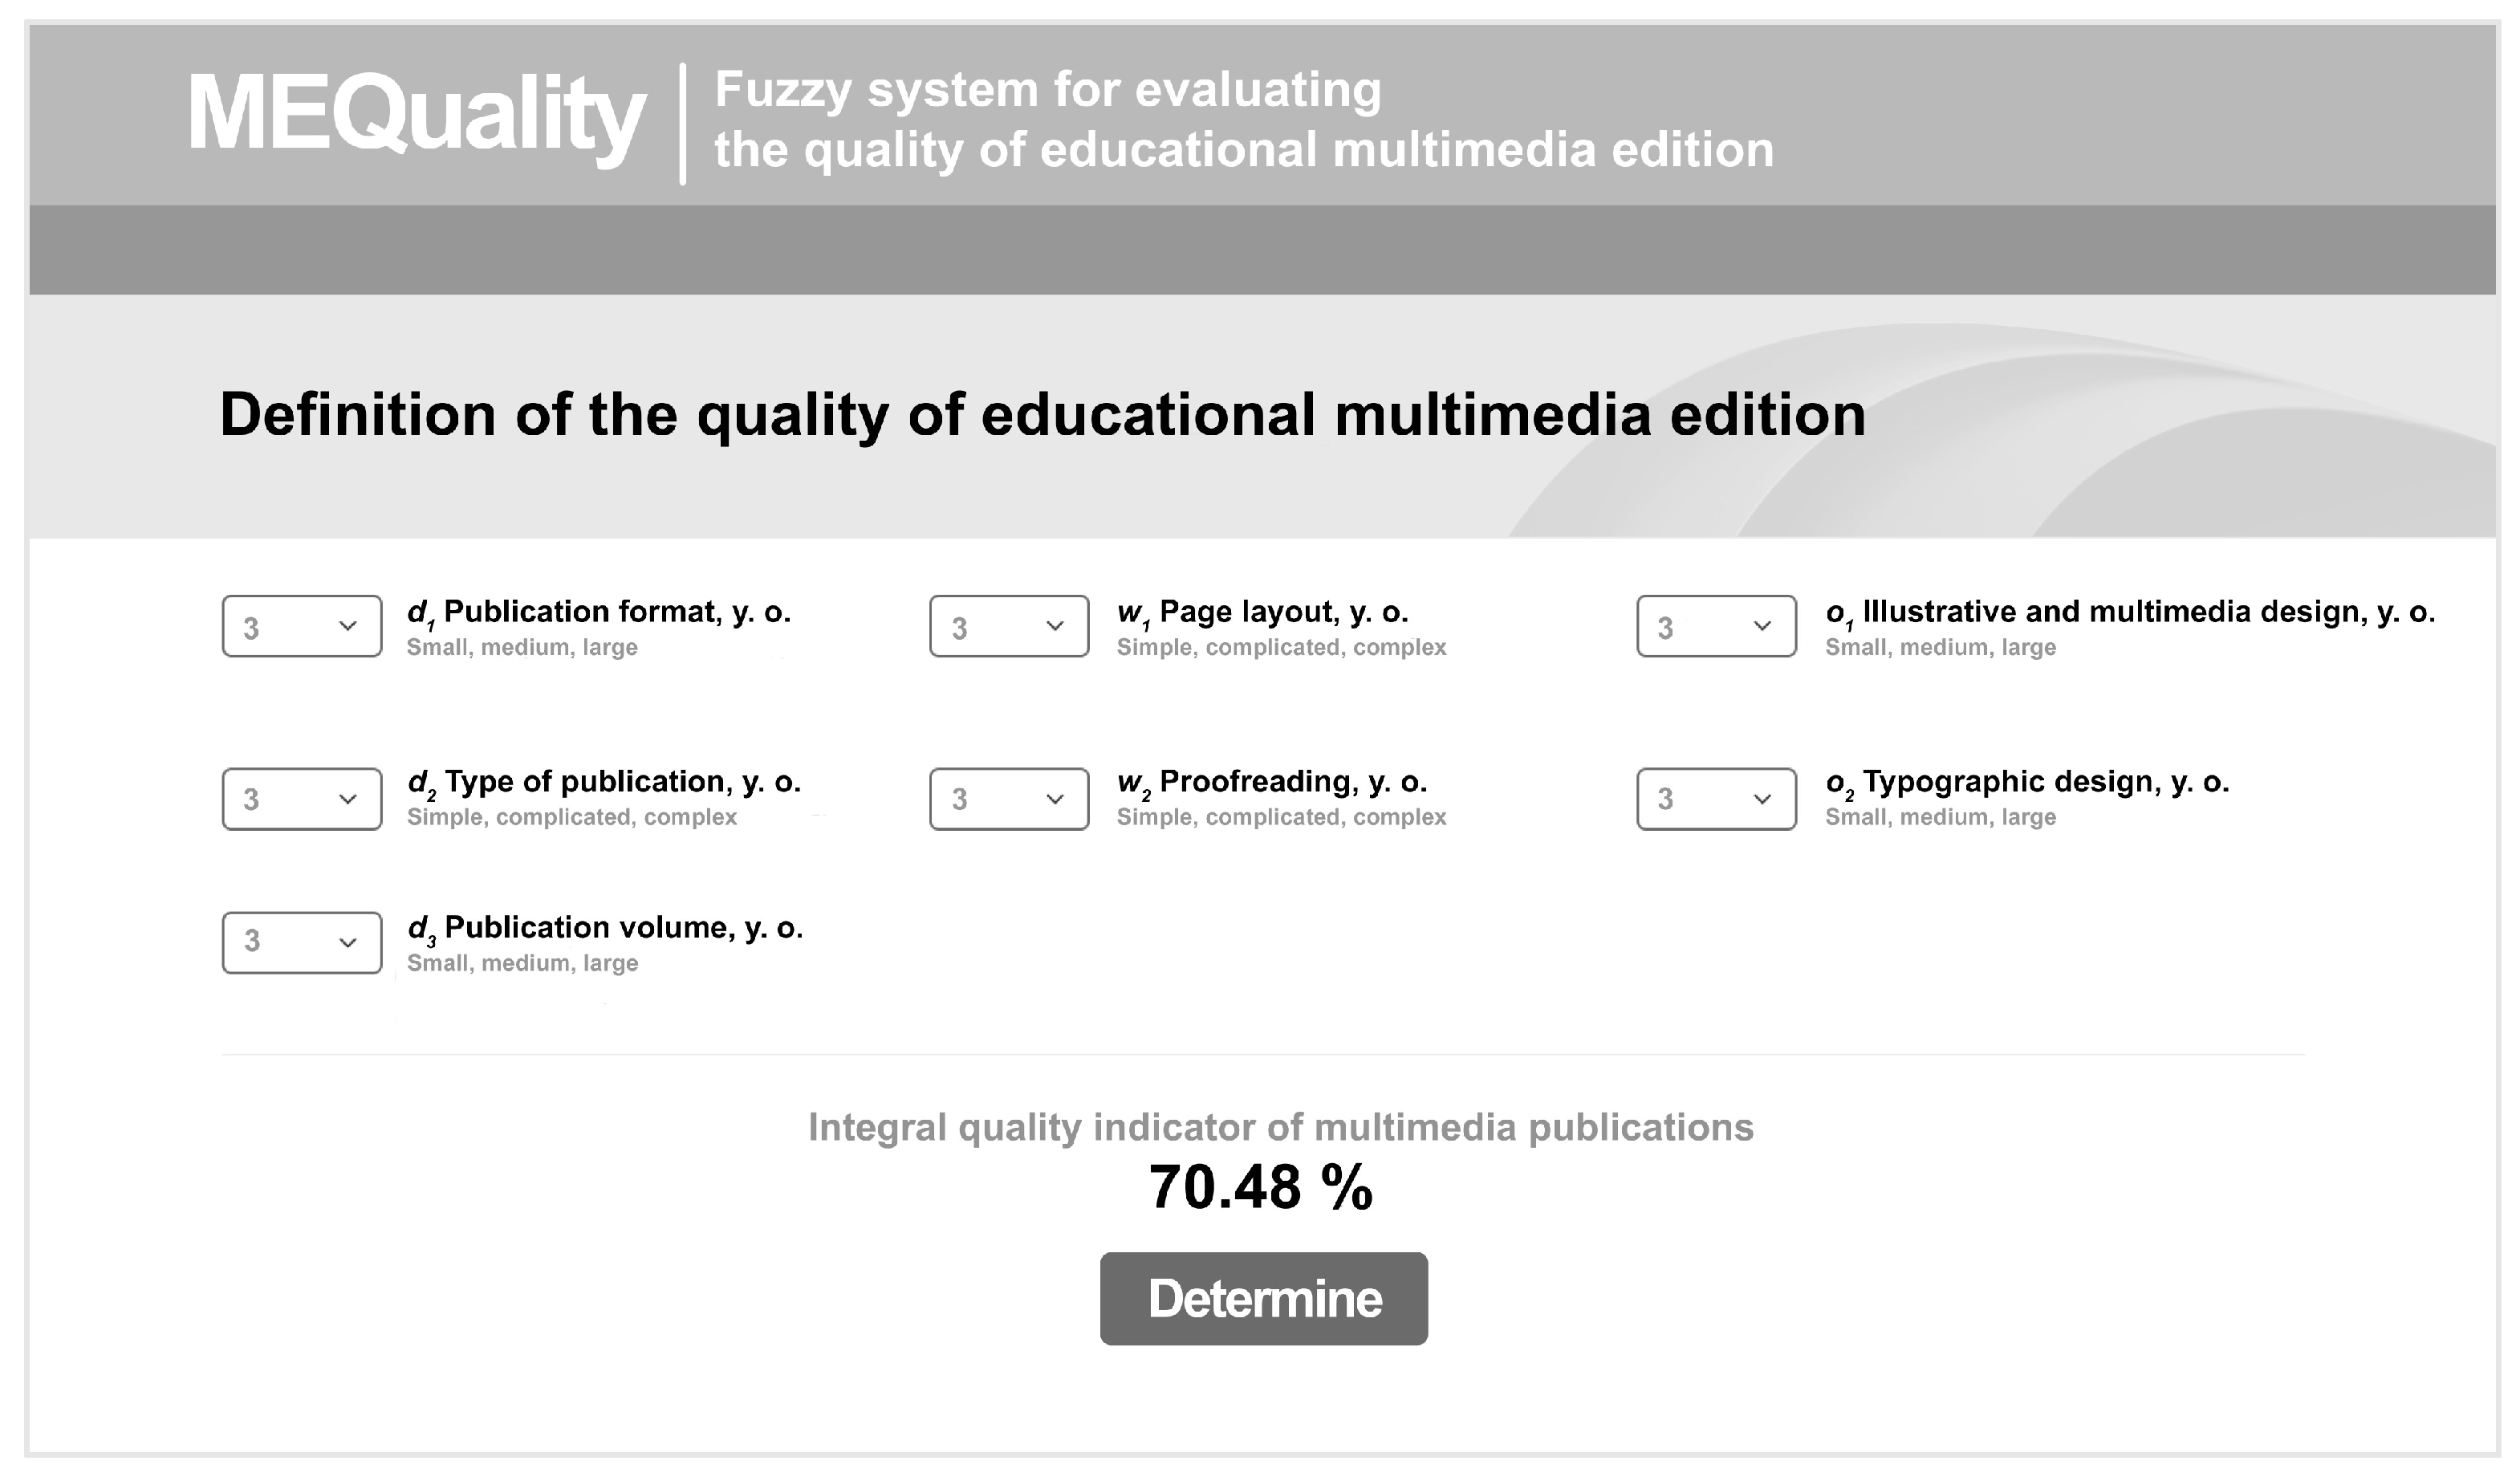Open the w2 Proofreading dropdown

click(1008, 797)
